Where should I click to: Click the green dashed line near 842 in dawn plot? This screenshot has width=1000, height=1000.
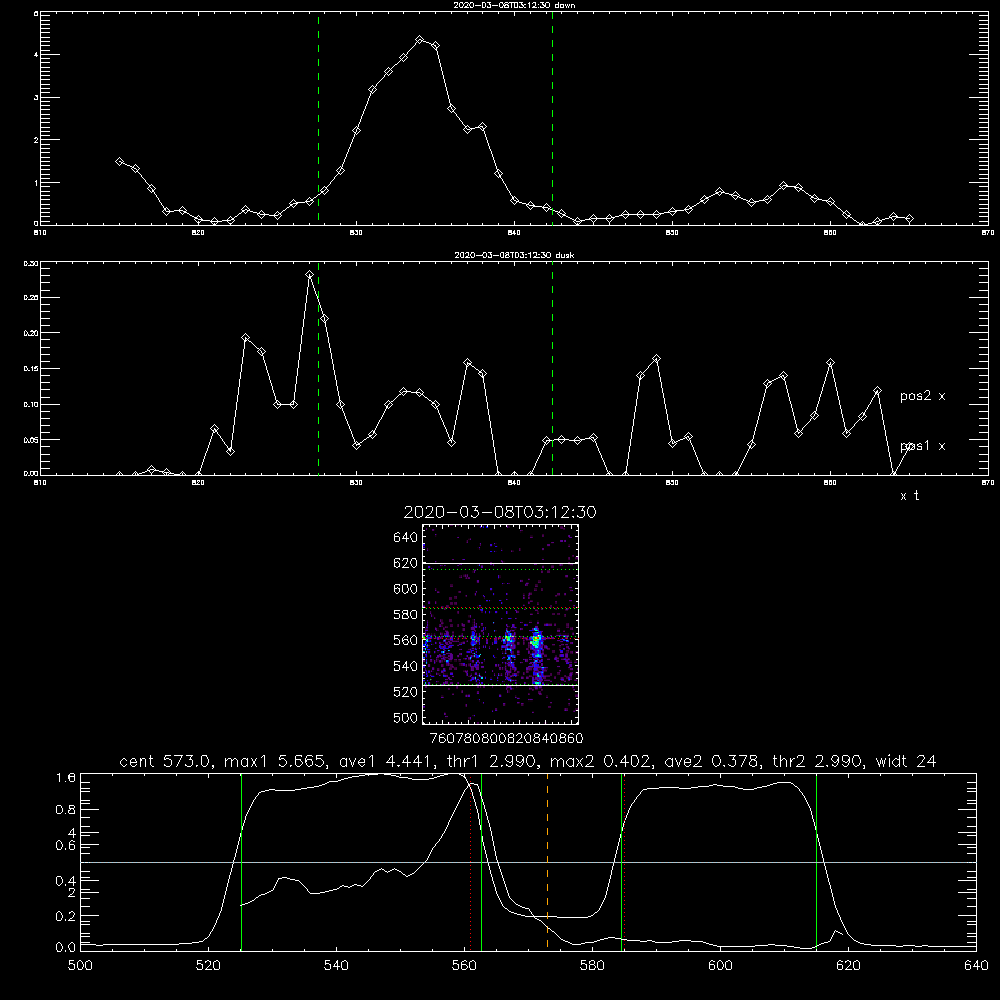[x=552, y=118]
